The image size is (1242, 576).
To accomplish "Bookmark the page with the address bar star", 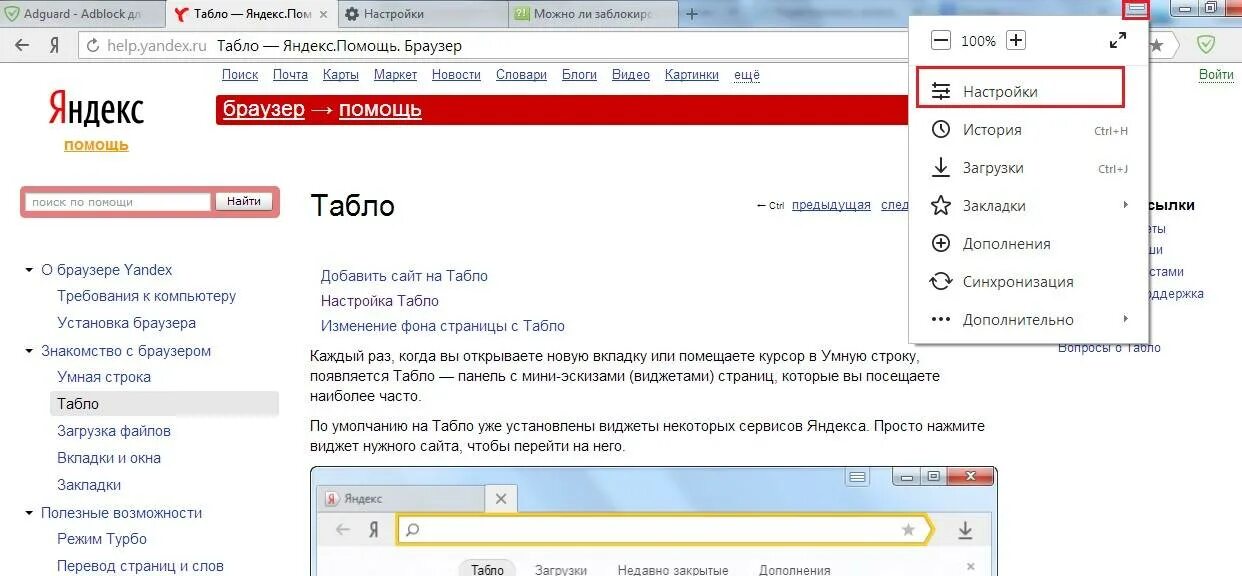I will (x=1157, y=45).
